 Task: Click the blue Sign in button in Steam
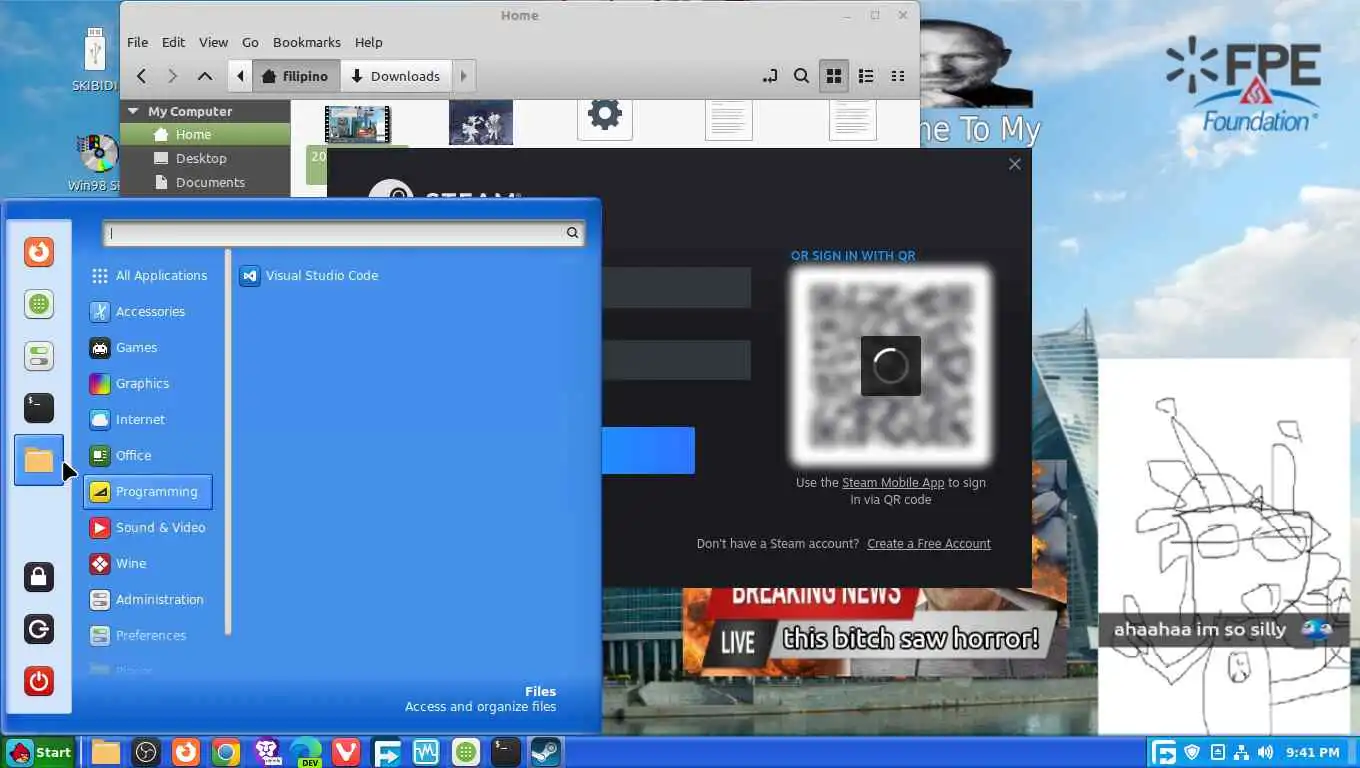(x=648, y=450)
